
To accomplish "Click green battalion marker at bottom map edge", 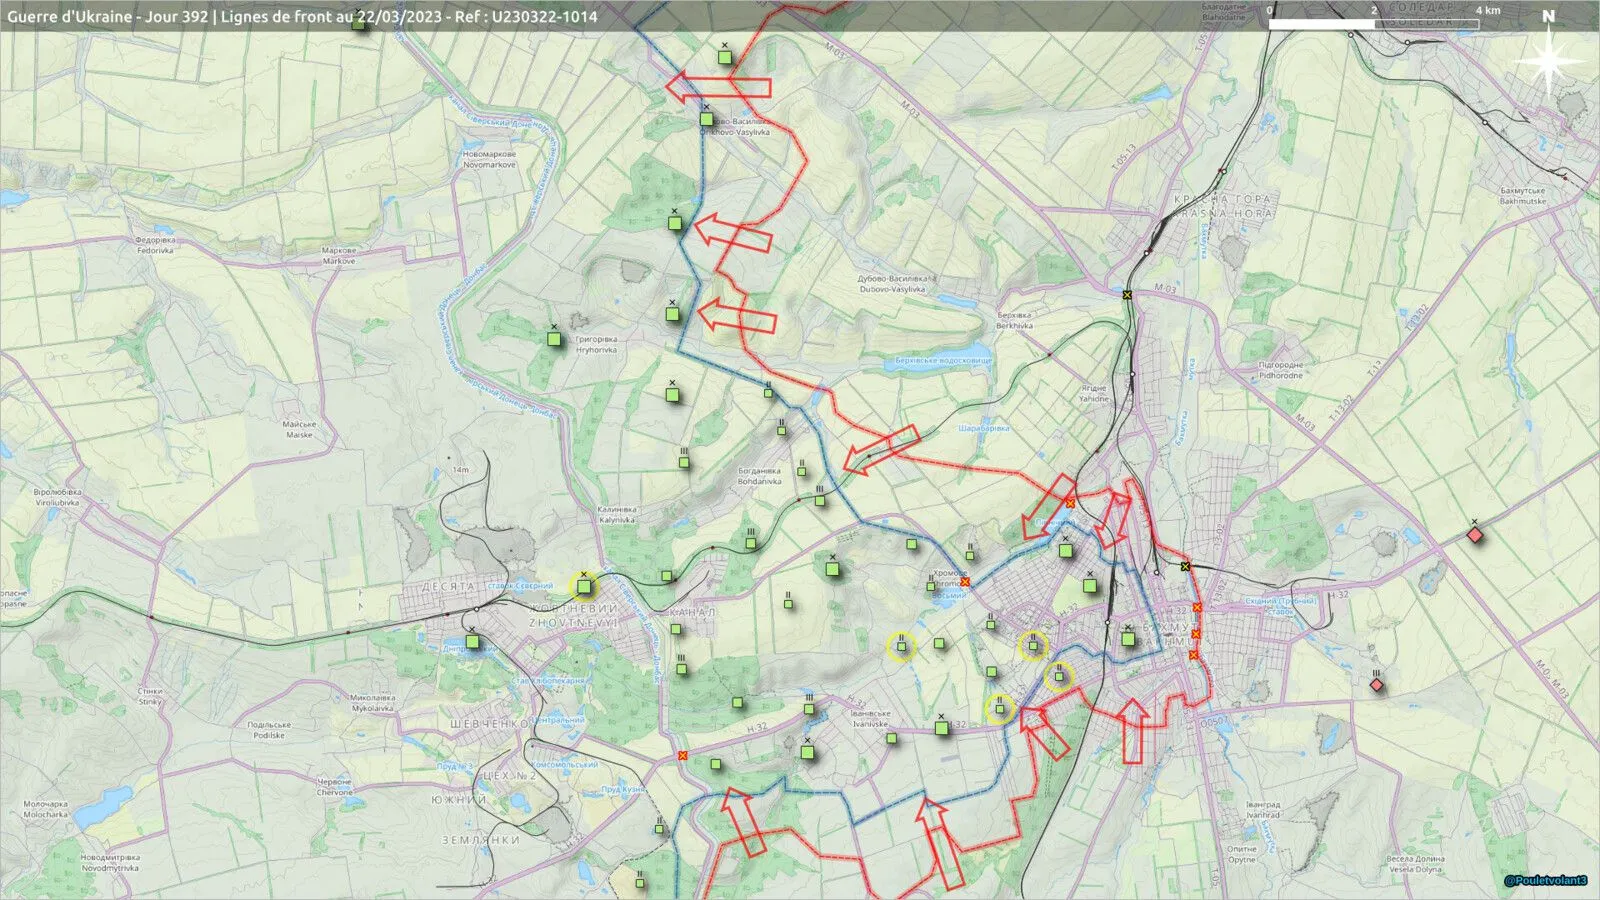I will (x=641, y=882).
